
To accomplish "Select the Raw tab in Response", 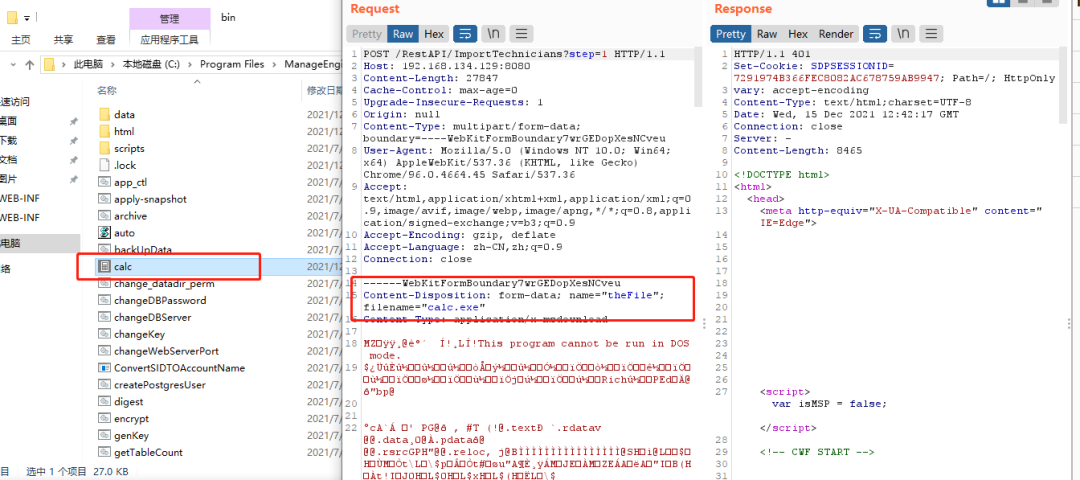I will point(767,34).
